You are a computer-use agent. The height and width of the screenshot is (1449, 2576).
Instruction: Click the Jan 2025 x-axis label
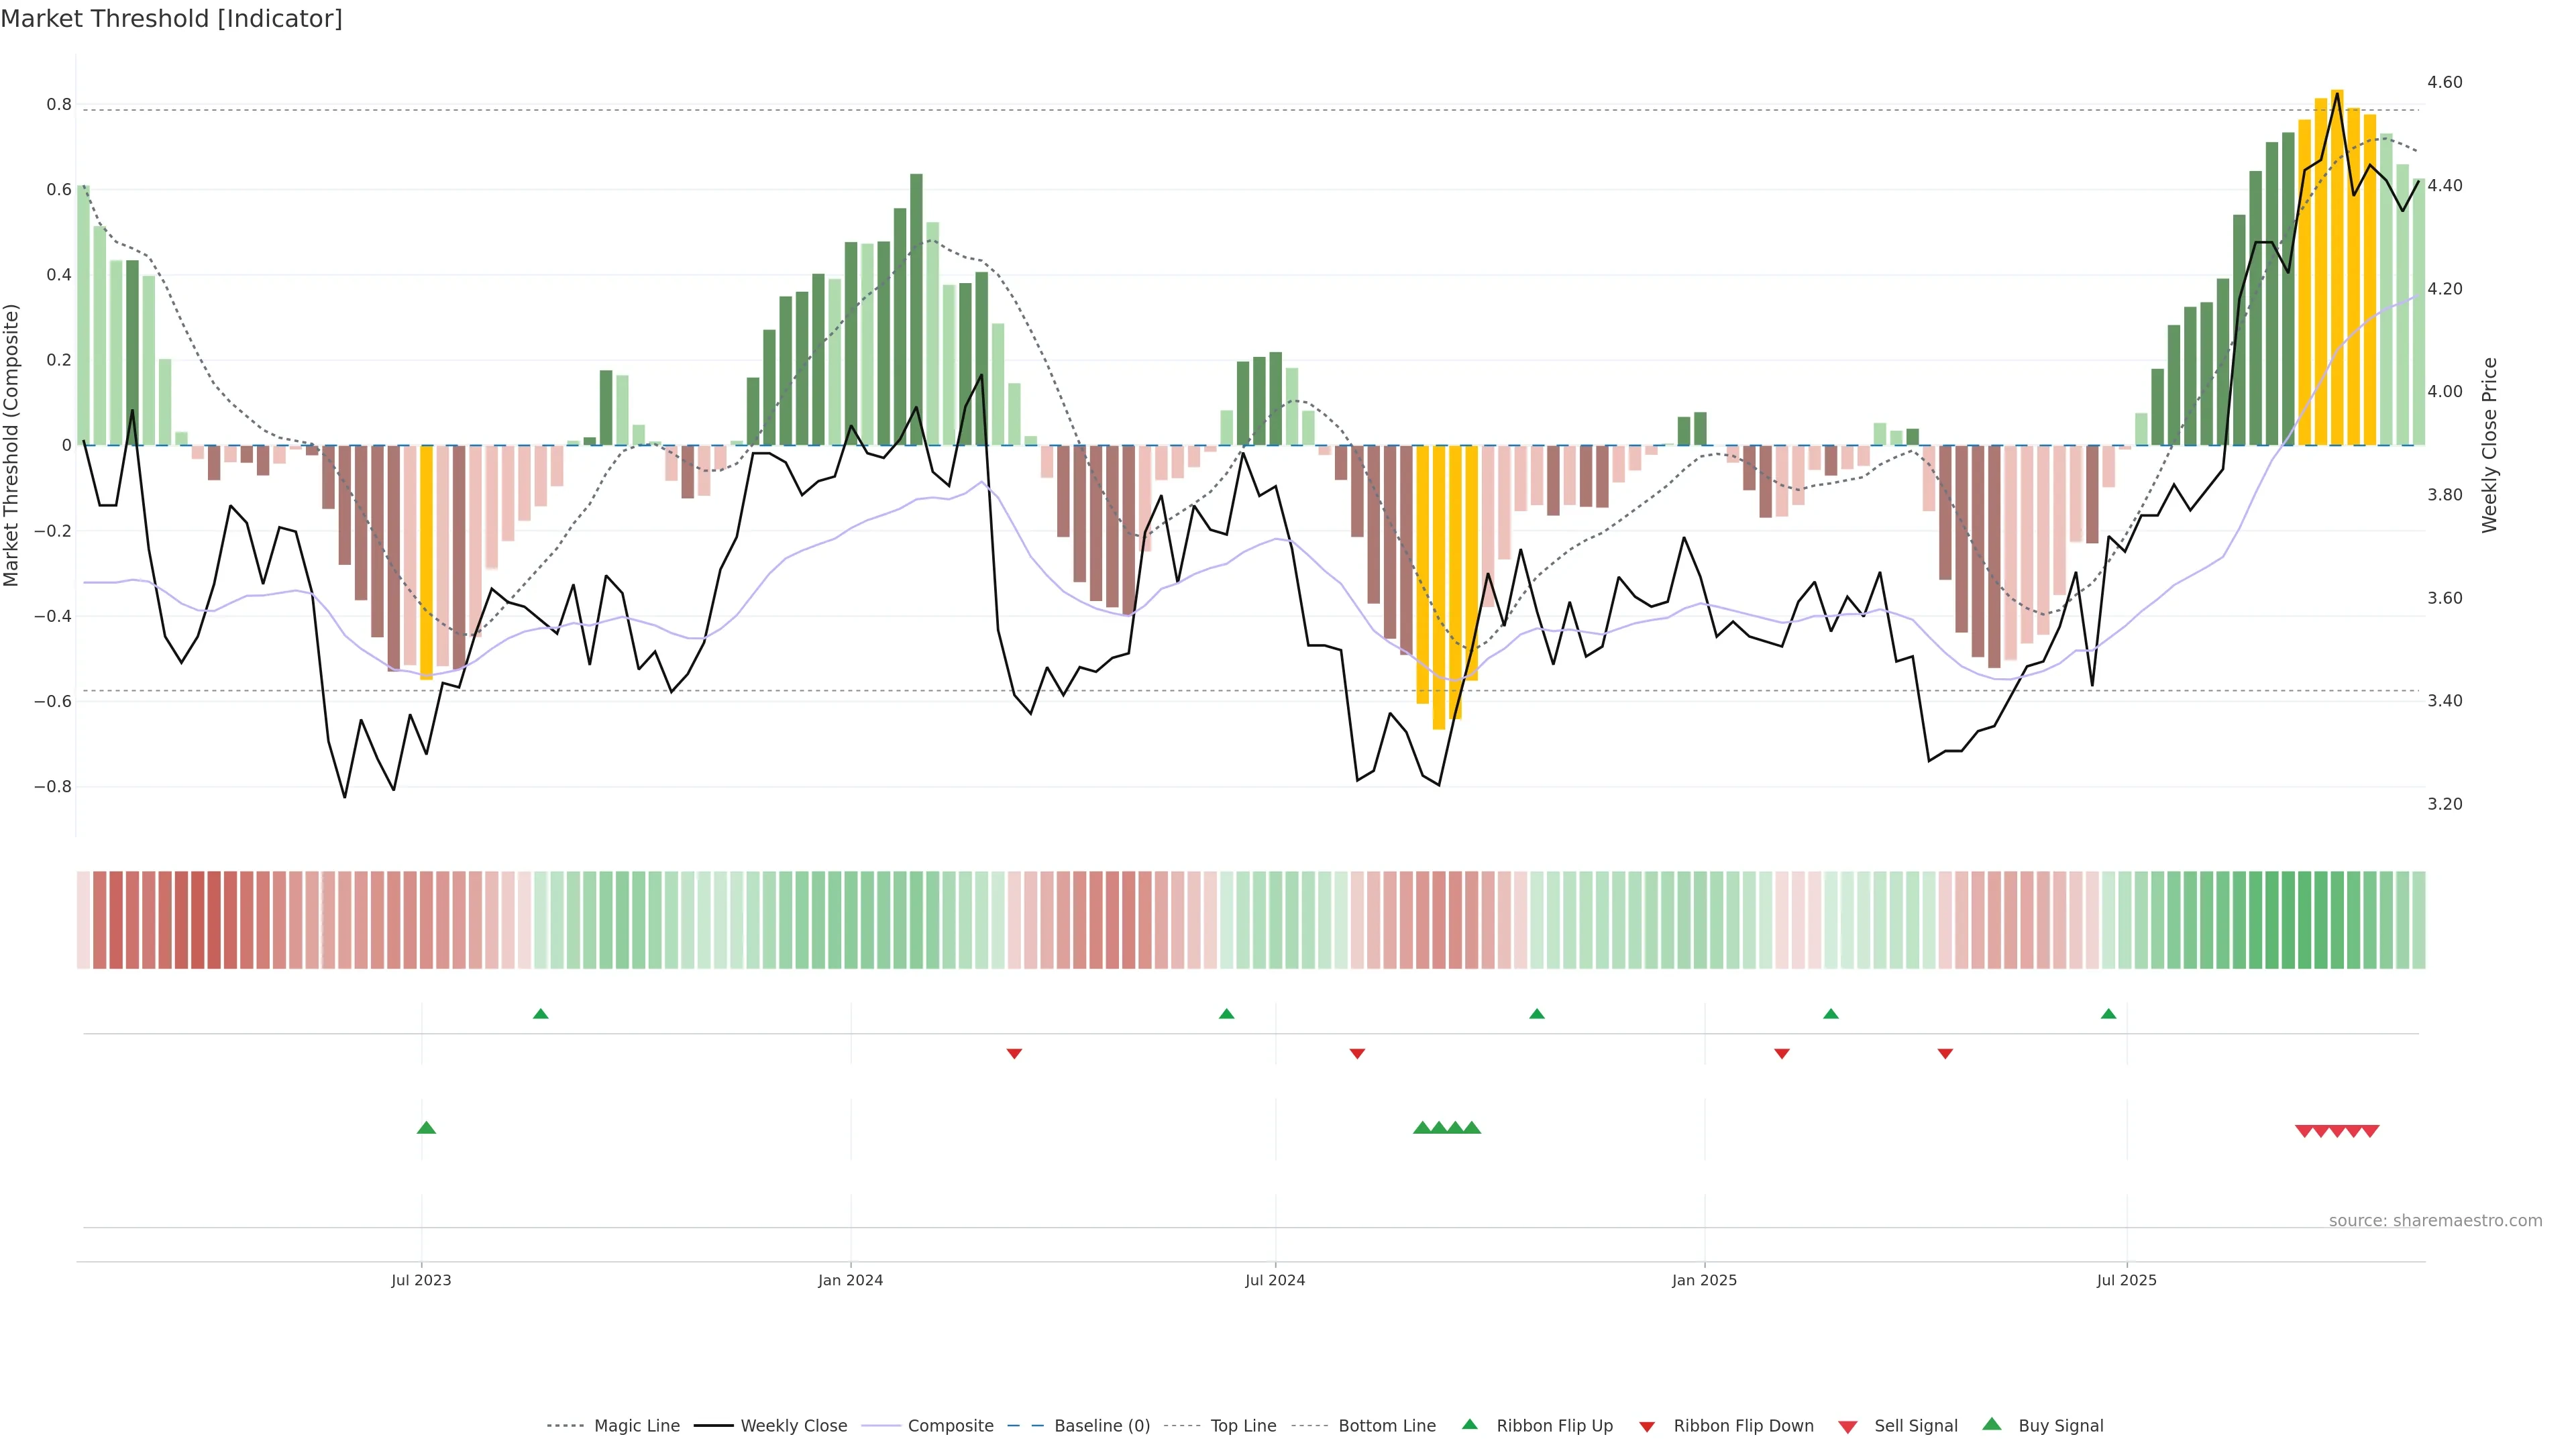[1704, 1280]
